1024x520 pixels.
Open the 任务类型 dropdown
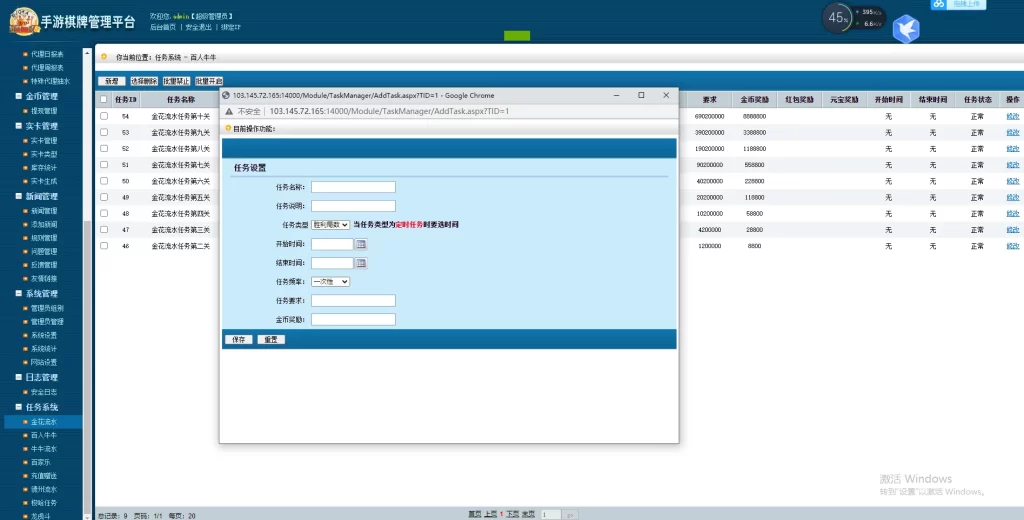pyautogui.click(x=330, y=225)
